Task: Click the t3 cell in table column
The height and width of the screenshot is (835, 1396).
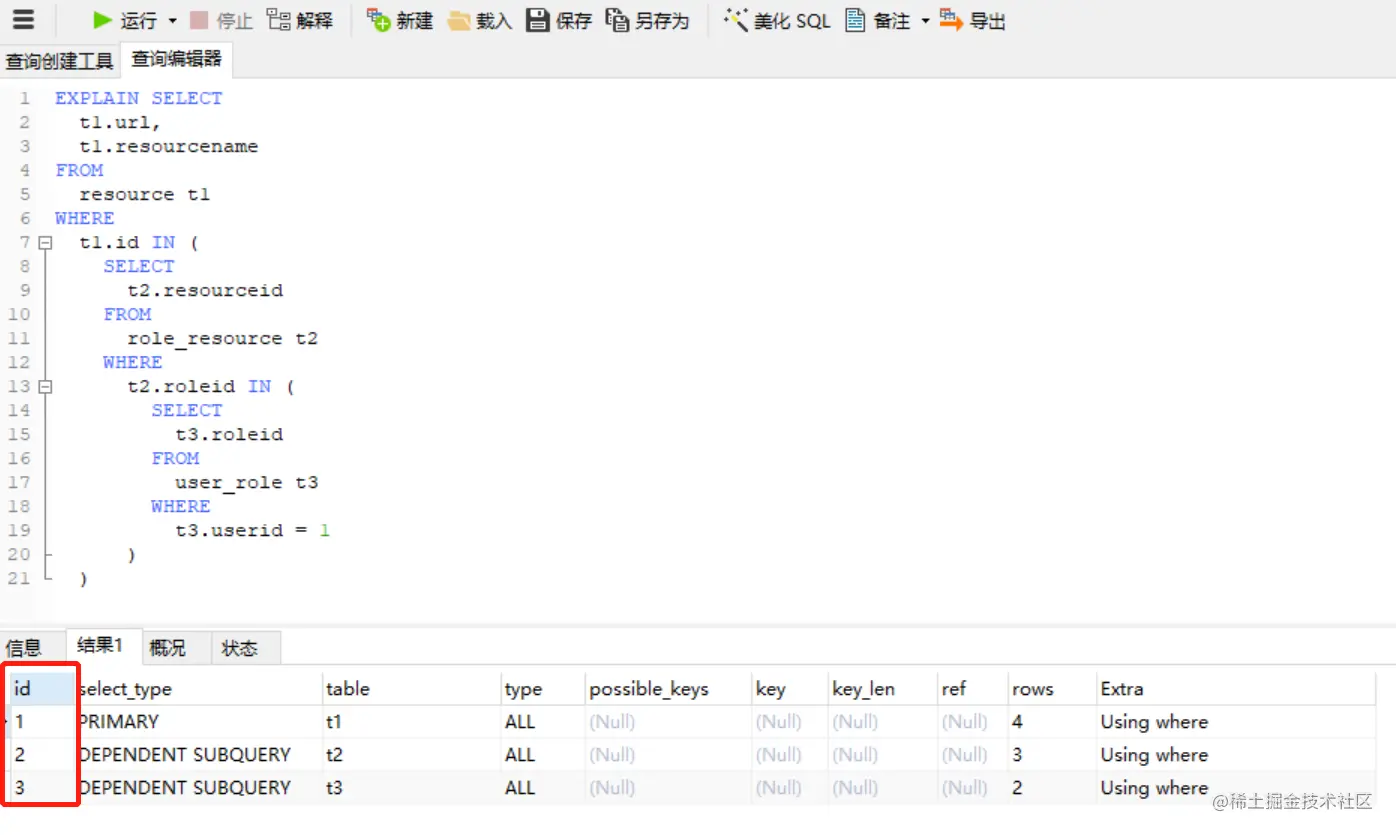Action: (411, 788)
